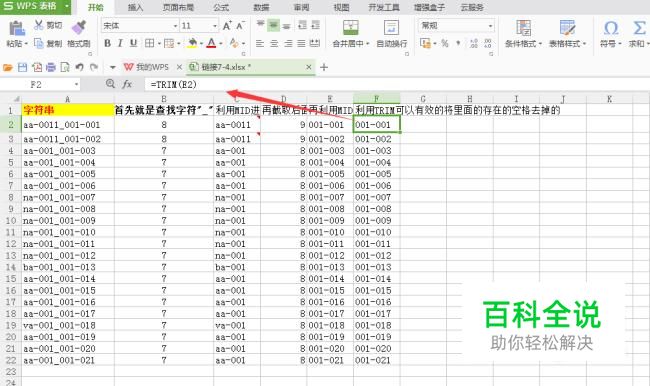The image size is (650, 386).
Task: Click the increase indent icon
Action: point(315,25)
